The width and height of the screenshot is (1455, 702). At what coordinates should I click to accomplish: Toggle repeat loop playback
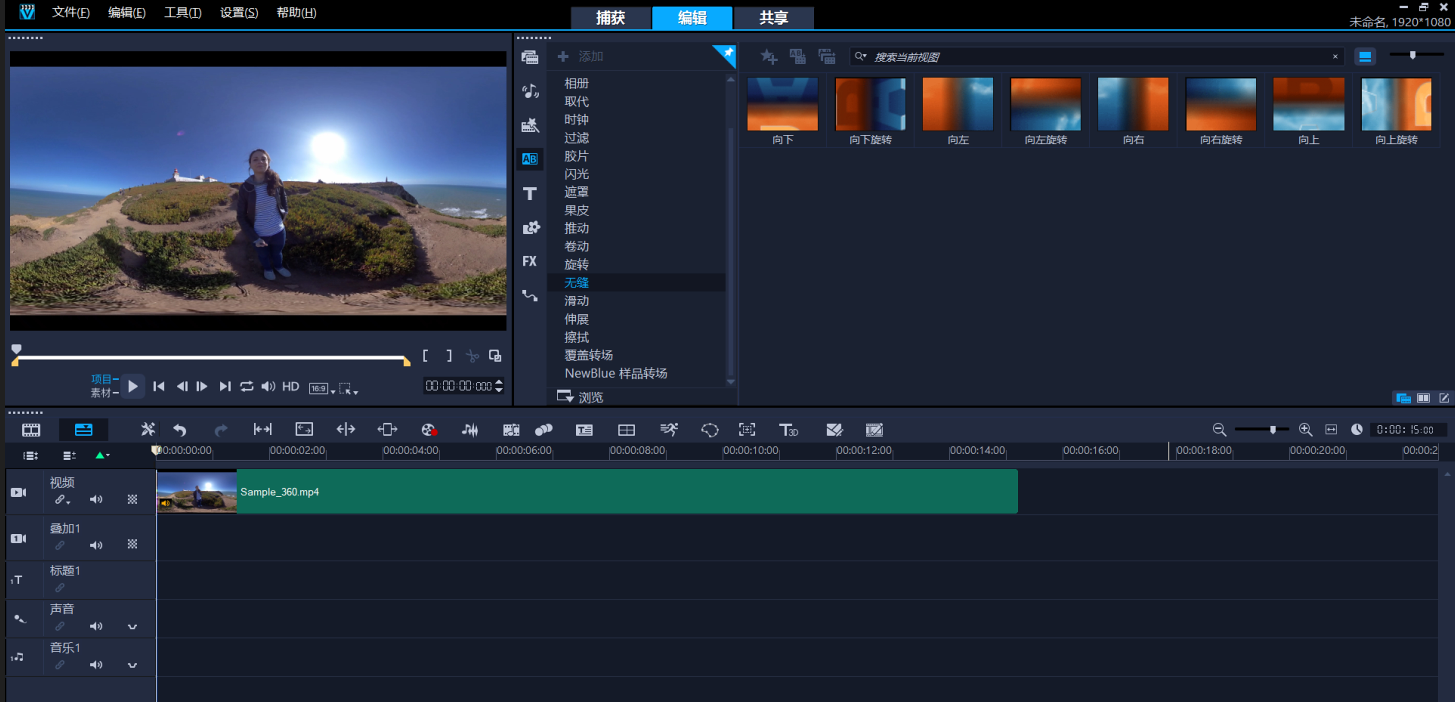coord(247,386)
